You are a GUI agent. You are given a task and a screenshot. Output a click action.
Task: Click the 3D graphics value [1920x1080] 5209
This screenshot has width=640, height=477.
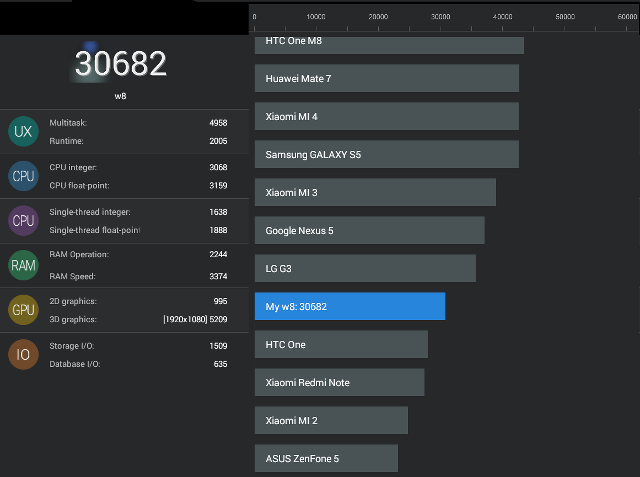point(195,319)
